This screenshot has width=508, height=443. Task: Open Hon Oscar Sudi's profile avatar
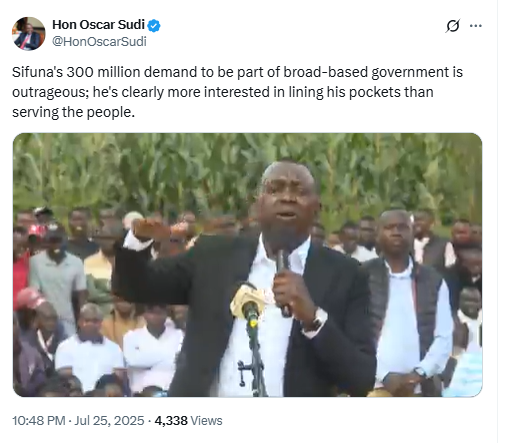tap(29, 34)
